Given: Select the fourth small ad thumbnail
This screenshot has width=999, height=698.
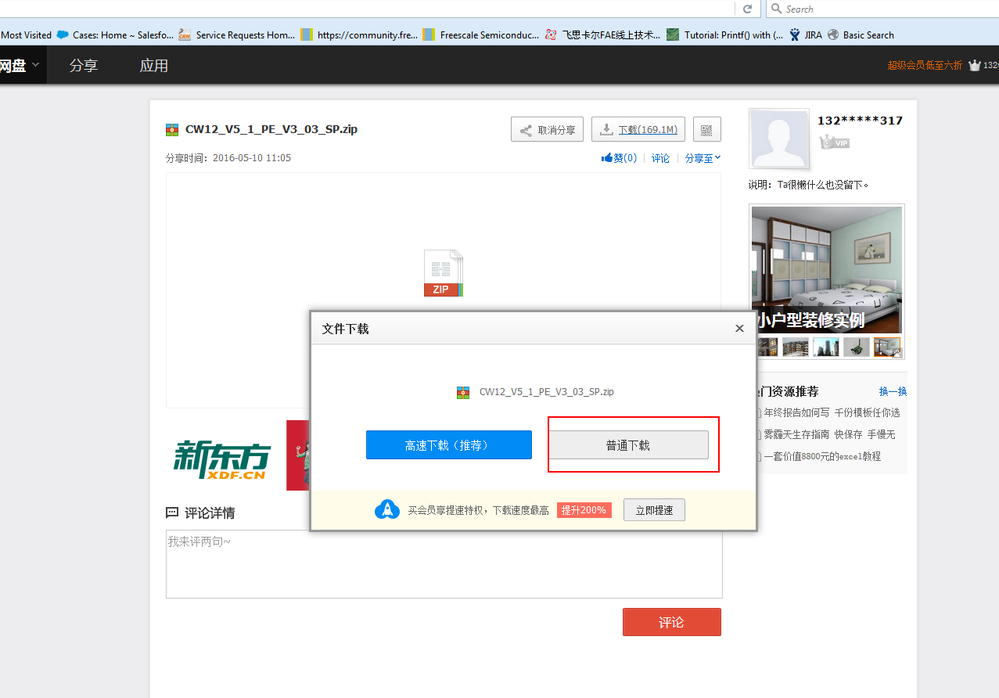Looking at the screenshot, I should coord(856,348).
